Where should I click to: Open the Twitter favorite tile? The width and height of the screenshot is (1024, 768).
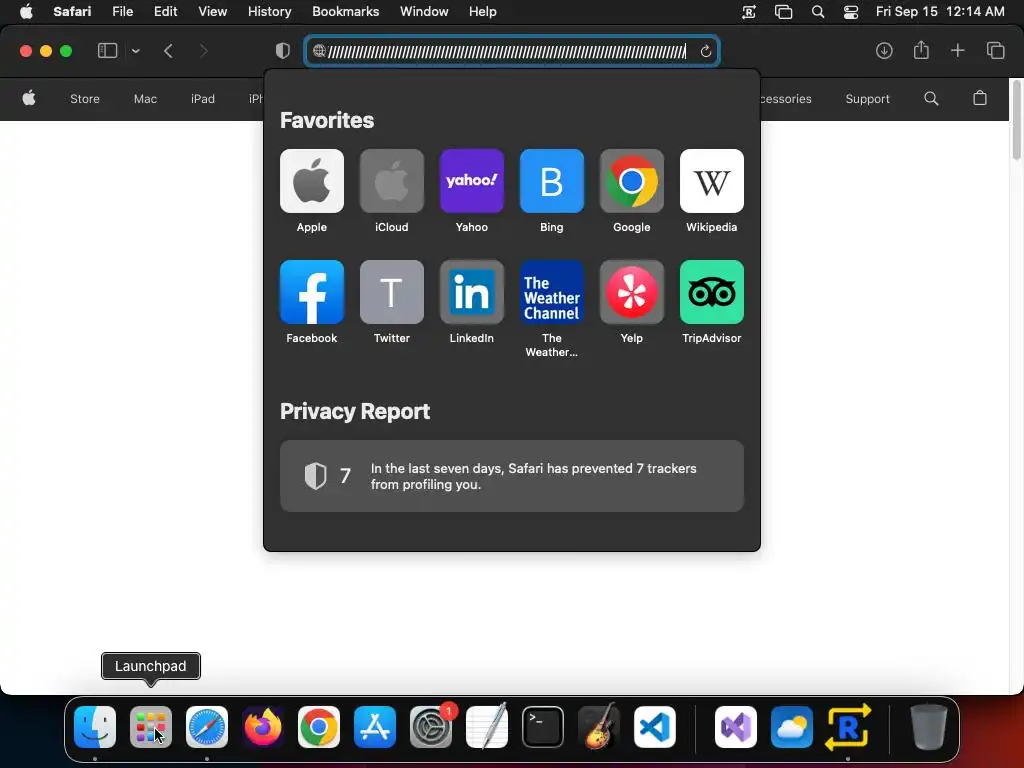(x=391, y=292)
